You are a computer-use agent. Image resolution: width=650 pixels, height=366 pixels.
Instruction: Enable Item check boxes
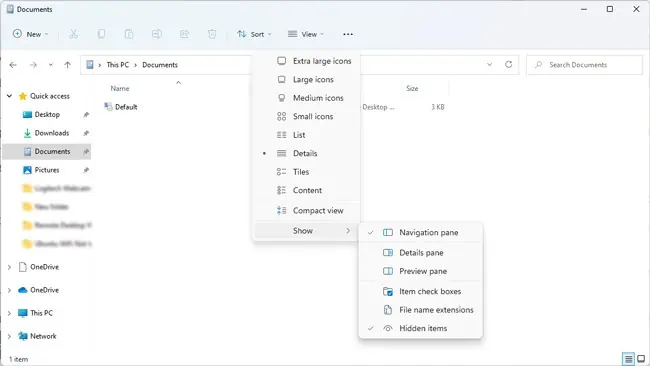click(421, 291)
